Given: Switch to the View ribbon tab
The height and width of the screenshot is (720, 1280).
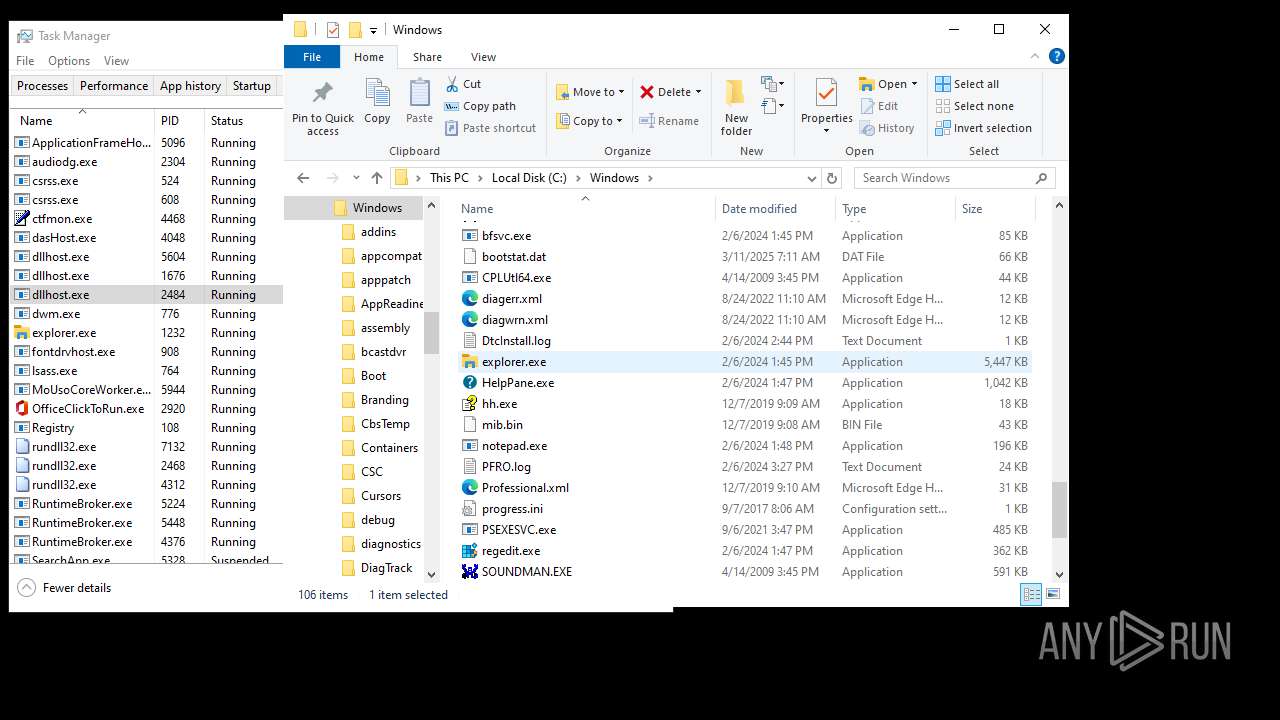Looking at the screenshot, I should [x=483, y=57].
